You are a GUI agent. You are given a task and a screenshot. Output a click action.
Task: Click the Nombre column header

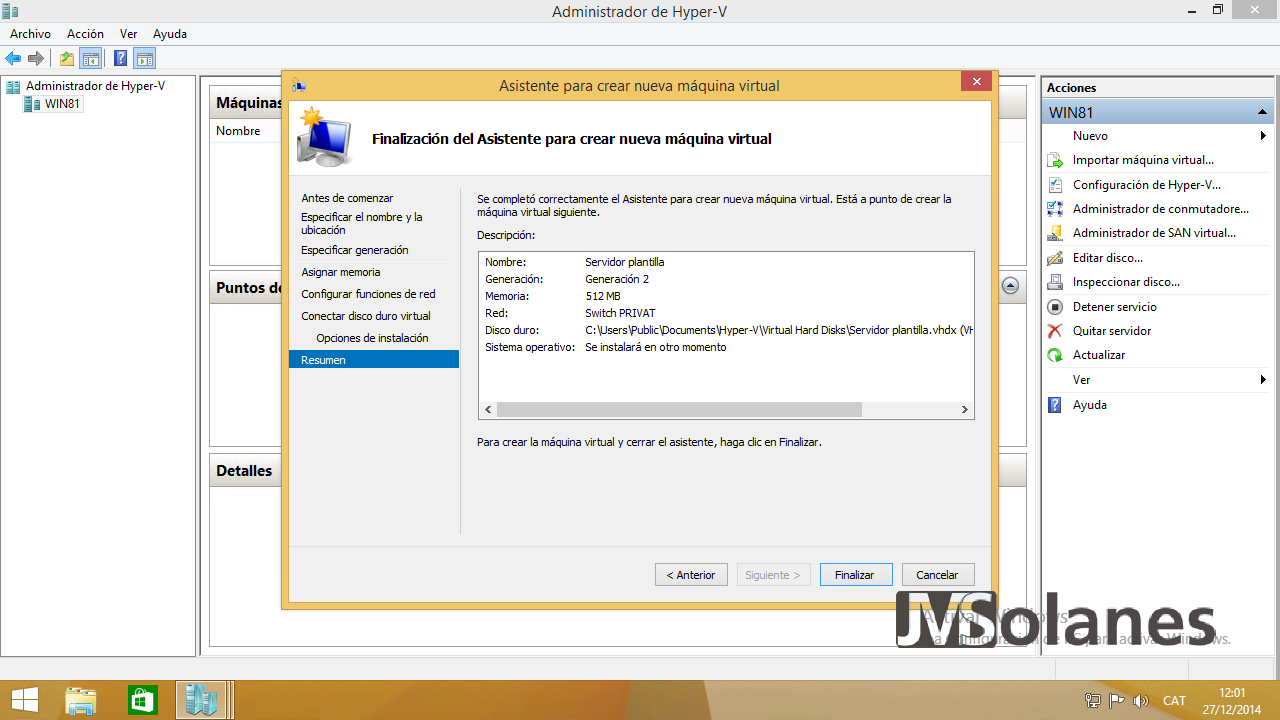click(x=238, y=131)
